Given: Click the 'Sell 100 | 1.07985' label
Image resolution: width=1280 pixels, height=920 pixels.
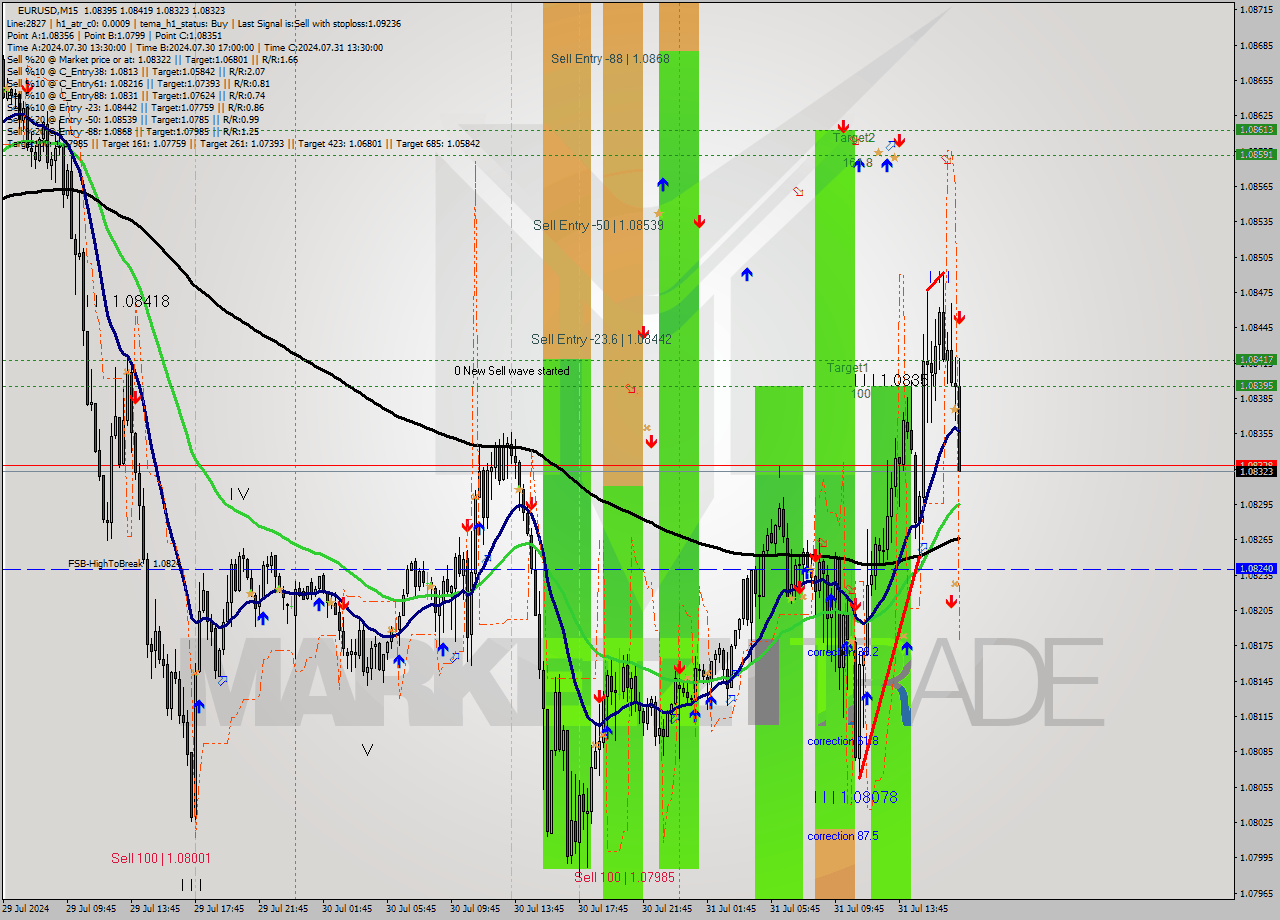Looking at the screenshot, I should (x=625, y=877).
